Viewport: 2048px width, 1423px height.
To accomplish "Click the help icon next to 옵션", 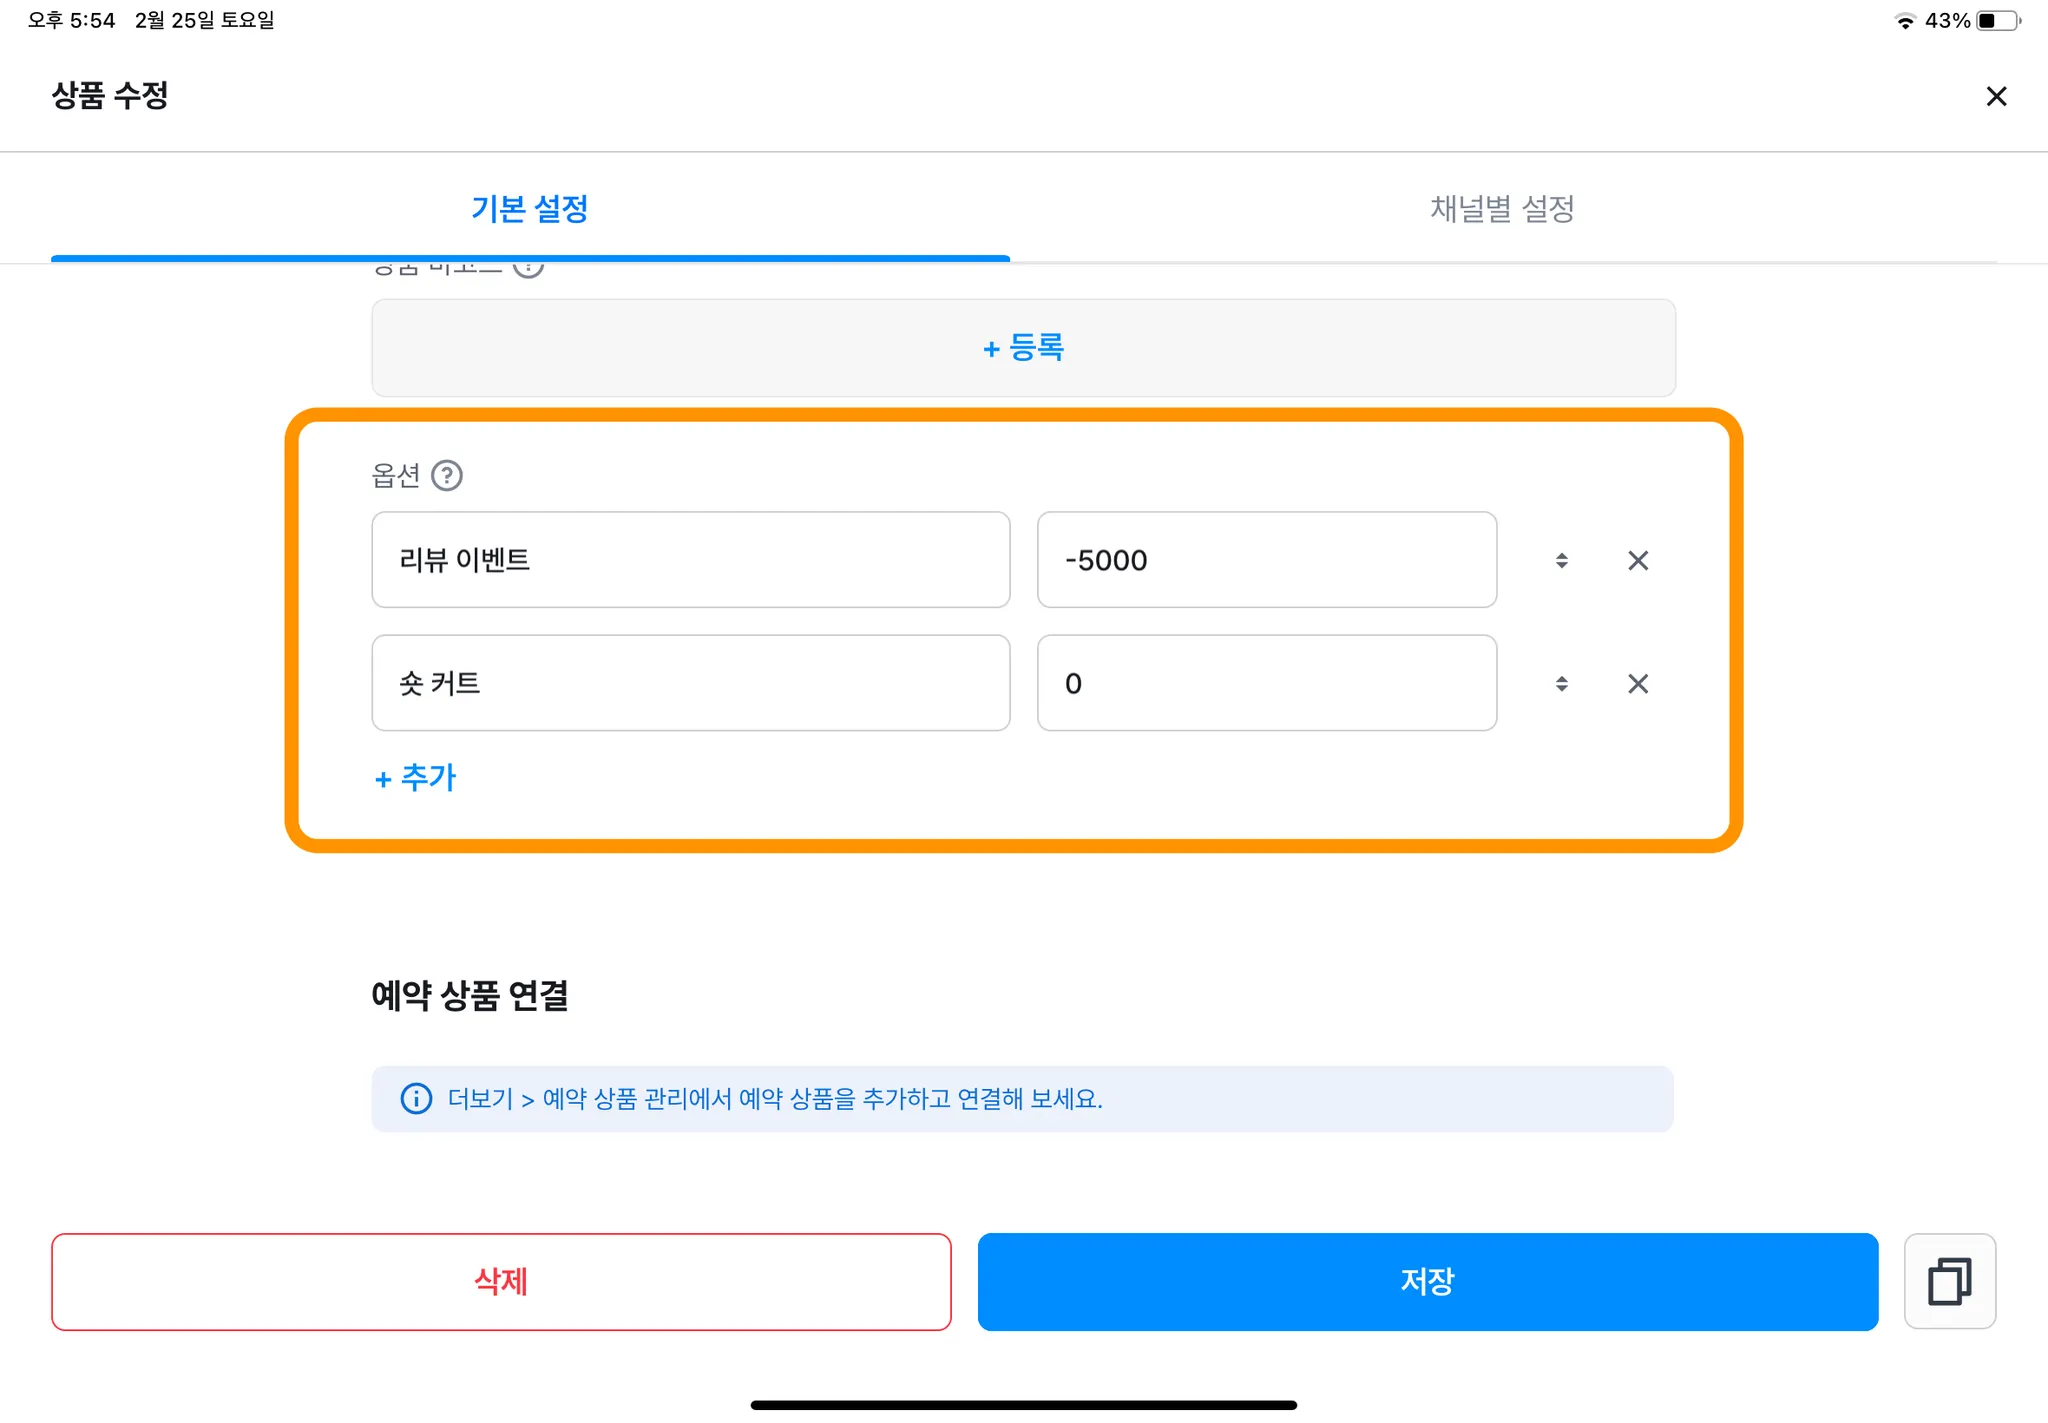I will tap(447, 475).
